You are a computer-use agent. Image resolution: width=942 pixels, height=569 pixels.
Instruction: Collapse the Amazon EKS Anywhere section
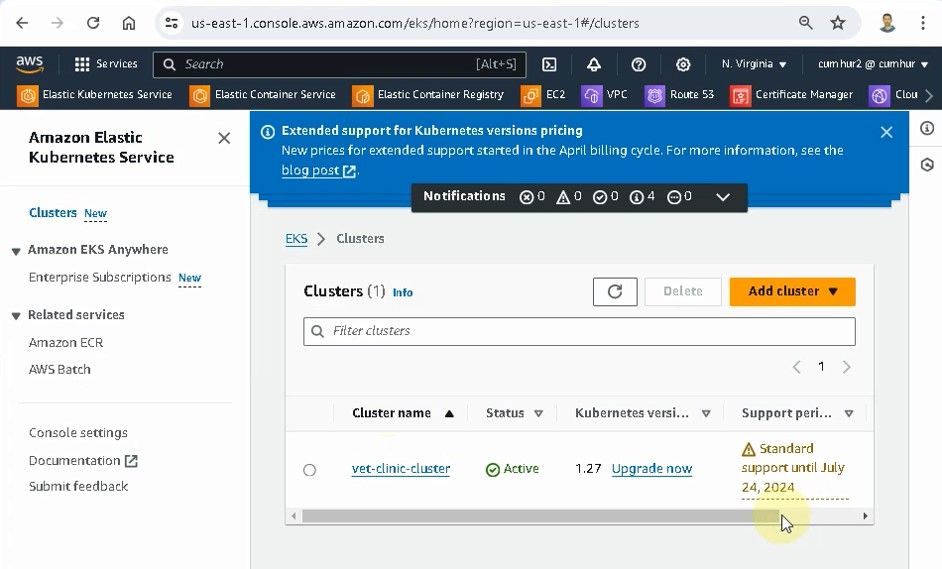(16, 250)
